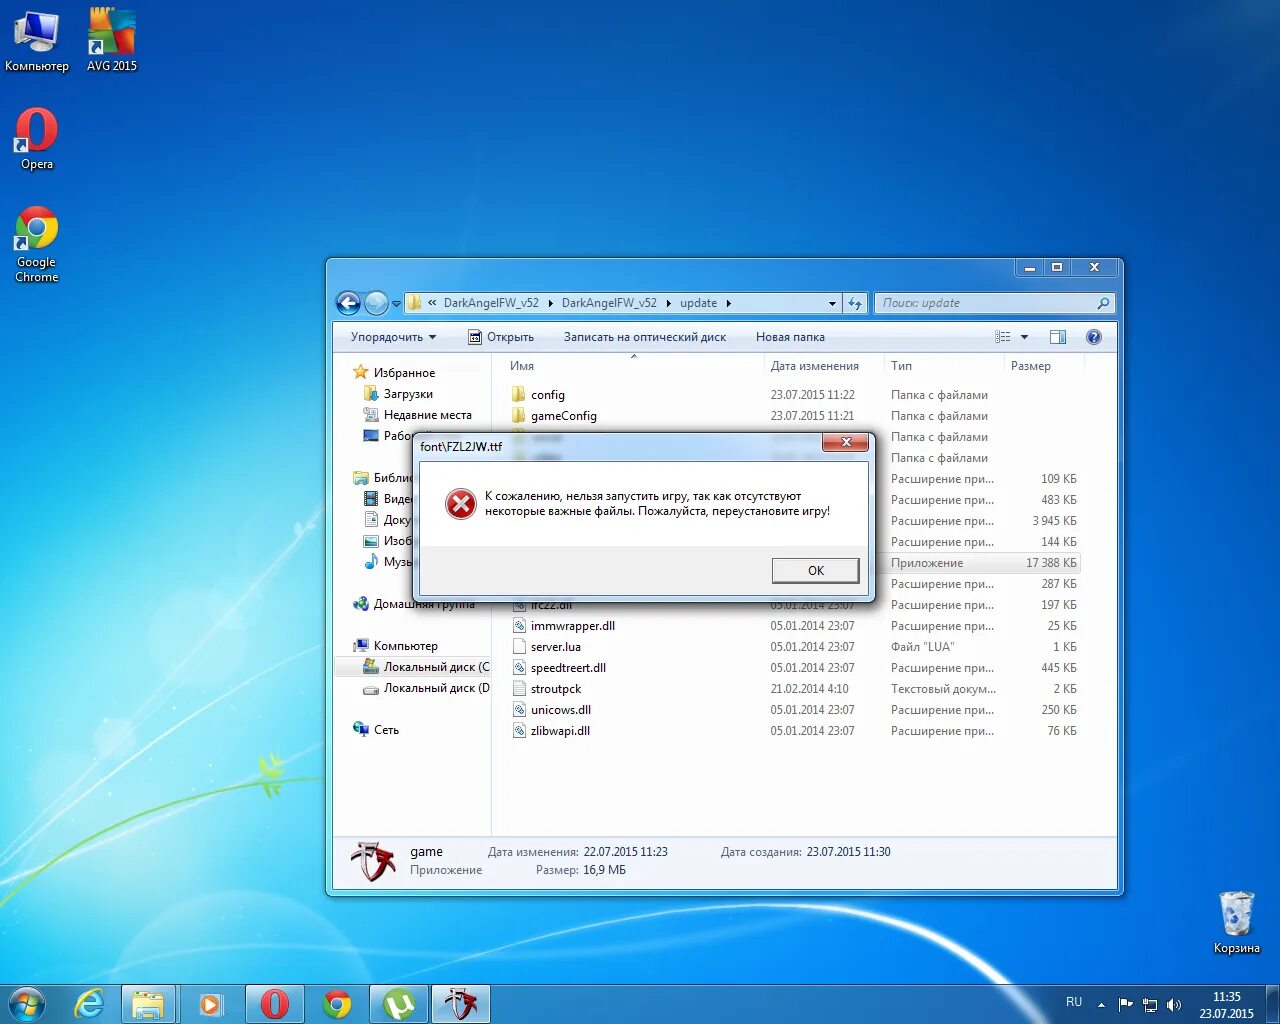Click the volume icon in system tray
Viewport: 1280px width, 1024px height.
1174,1005
